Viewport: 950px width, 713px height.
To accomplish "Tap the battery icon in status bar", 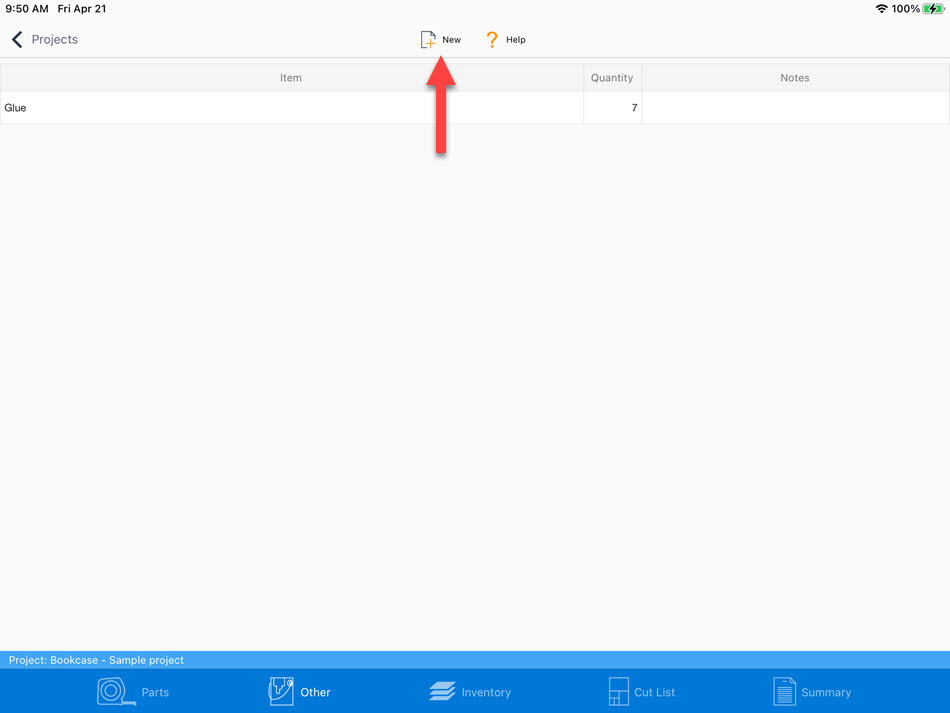I will tap(933, 9).
